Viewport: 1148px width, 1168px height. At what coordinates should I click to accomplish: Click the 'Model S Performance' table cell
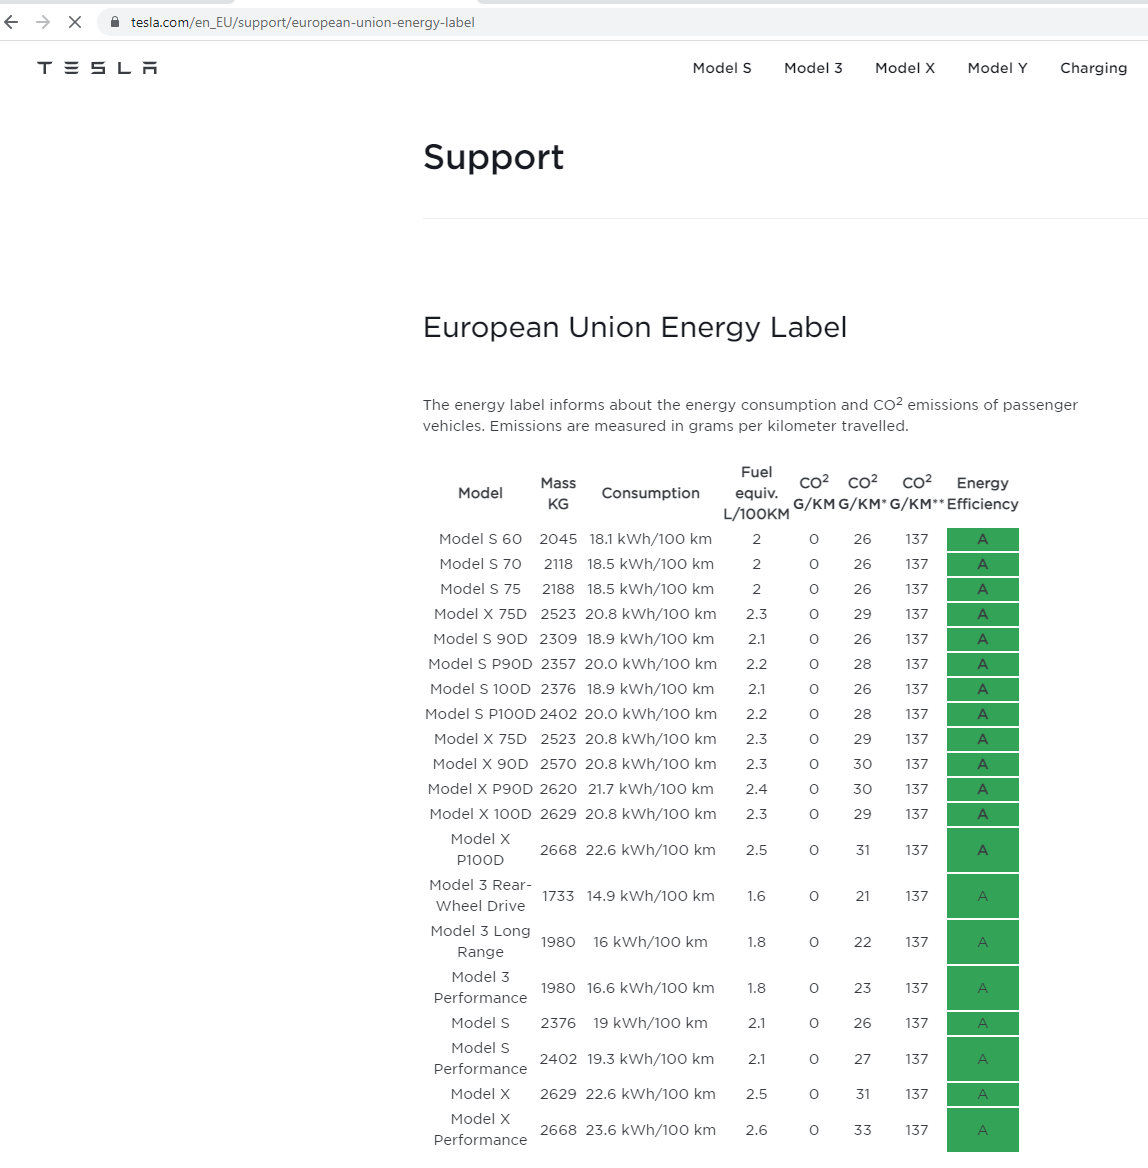point(481,1058)
